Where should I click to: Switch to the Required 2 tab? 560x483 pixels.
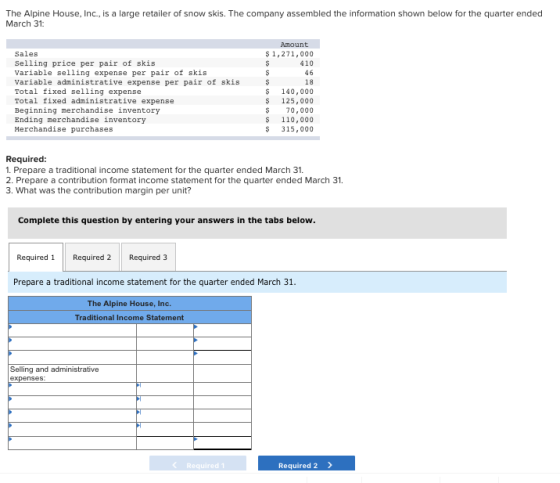[92, 257]
